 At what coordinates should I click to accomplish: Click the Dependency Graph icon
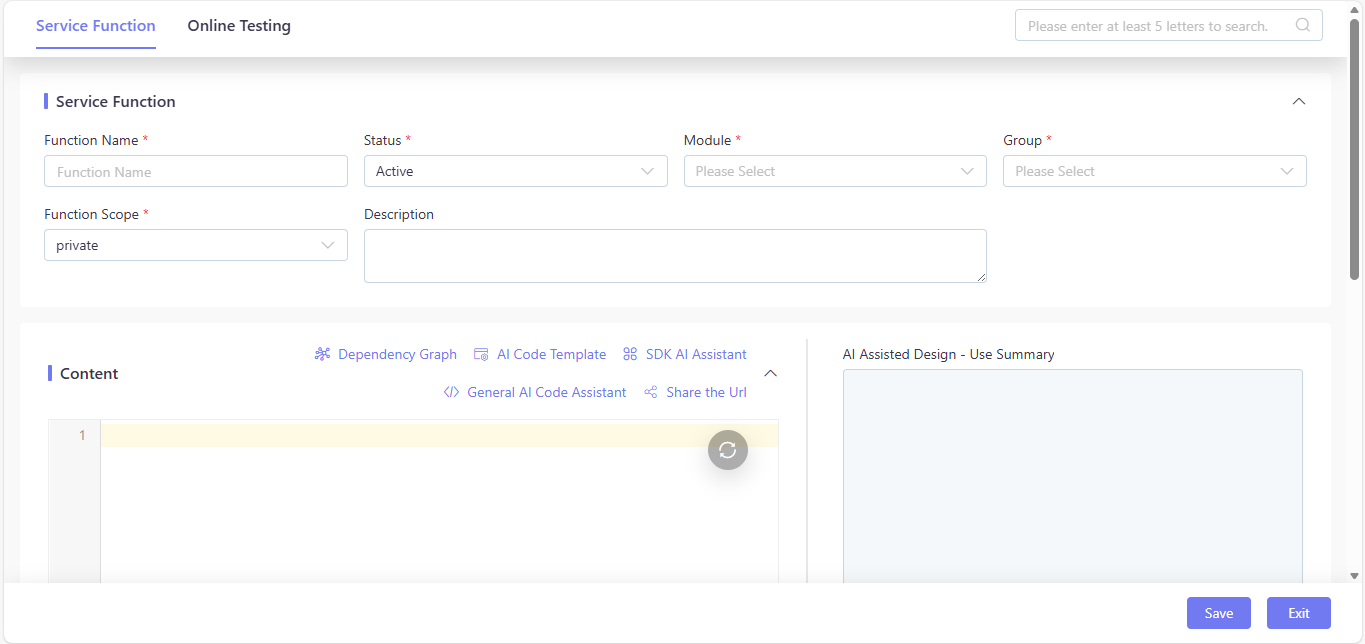322,354
